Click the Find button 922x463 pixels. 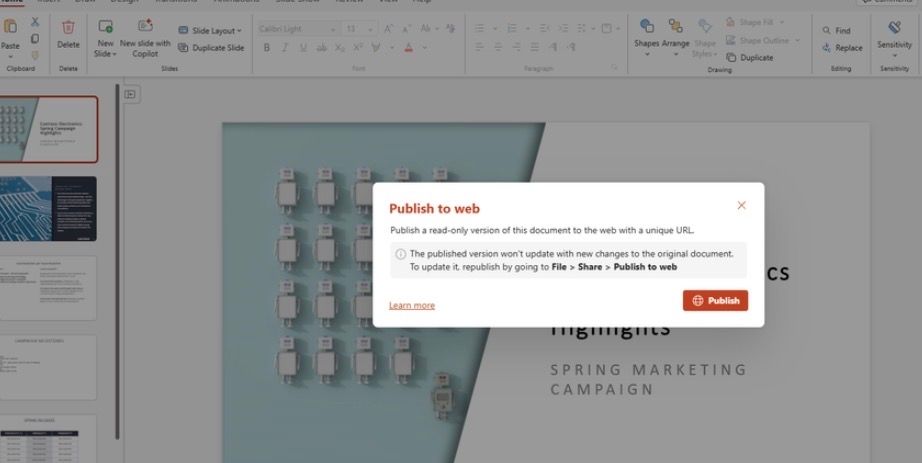pos(837,31)
